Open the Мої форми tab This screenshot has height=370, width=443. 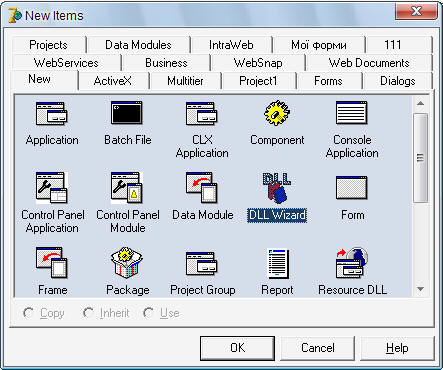click(x=319, y=45)
